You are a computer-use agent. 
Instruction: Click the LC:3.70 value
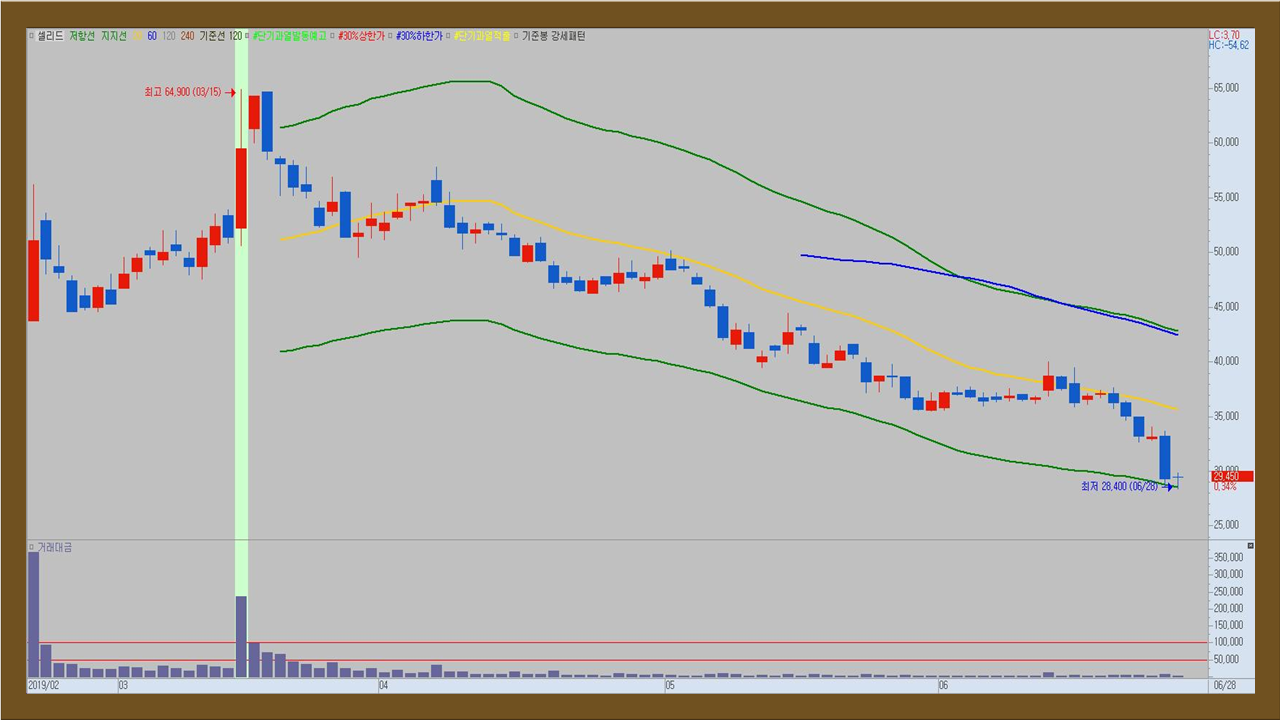[1224, 35]
